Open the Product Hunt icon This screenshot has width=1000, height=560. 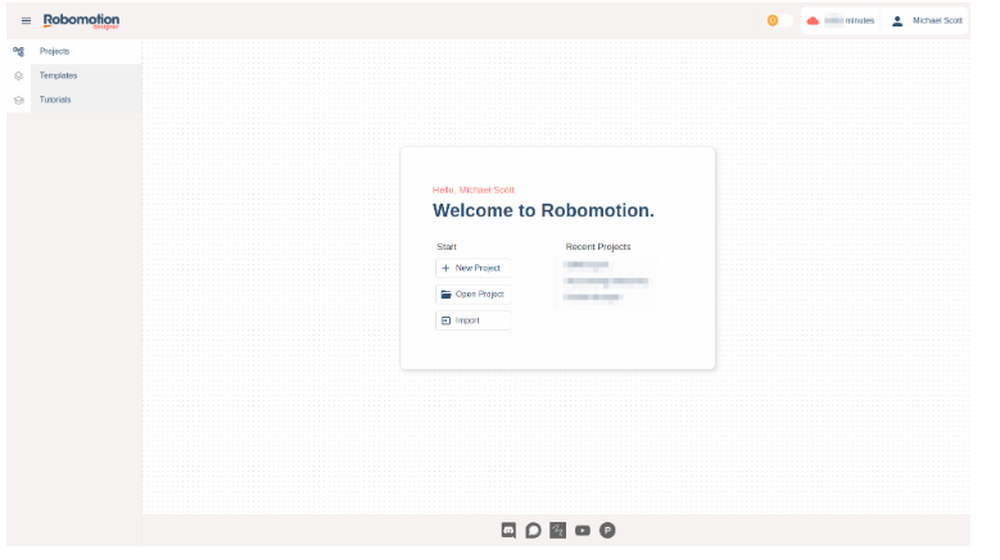[607, 531]
